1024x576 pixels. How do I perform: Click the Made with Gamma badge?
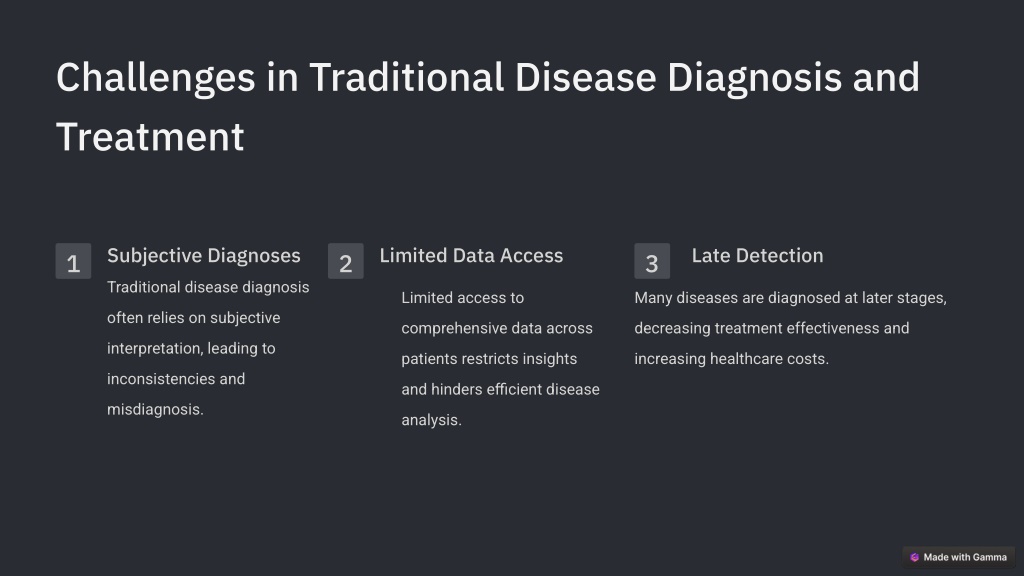pyautogui.click(x=959, y=557)
